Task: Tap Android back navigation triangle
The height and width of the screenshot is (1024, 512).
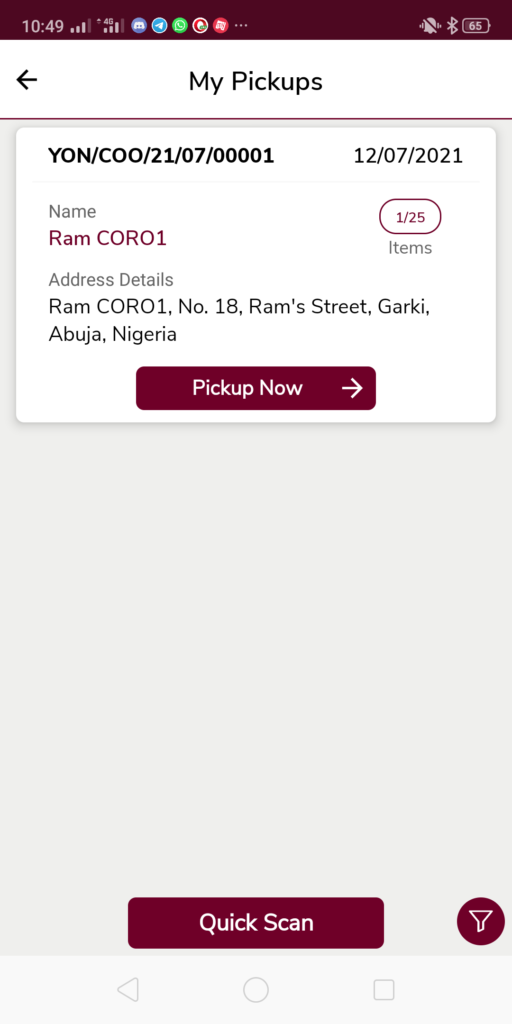Action: point(128,990)
